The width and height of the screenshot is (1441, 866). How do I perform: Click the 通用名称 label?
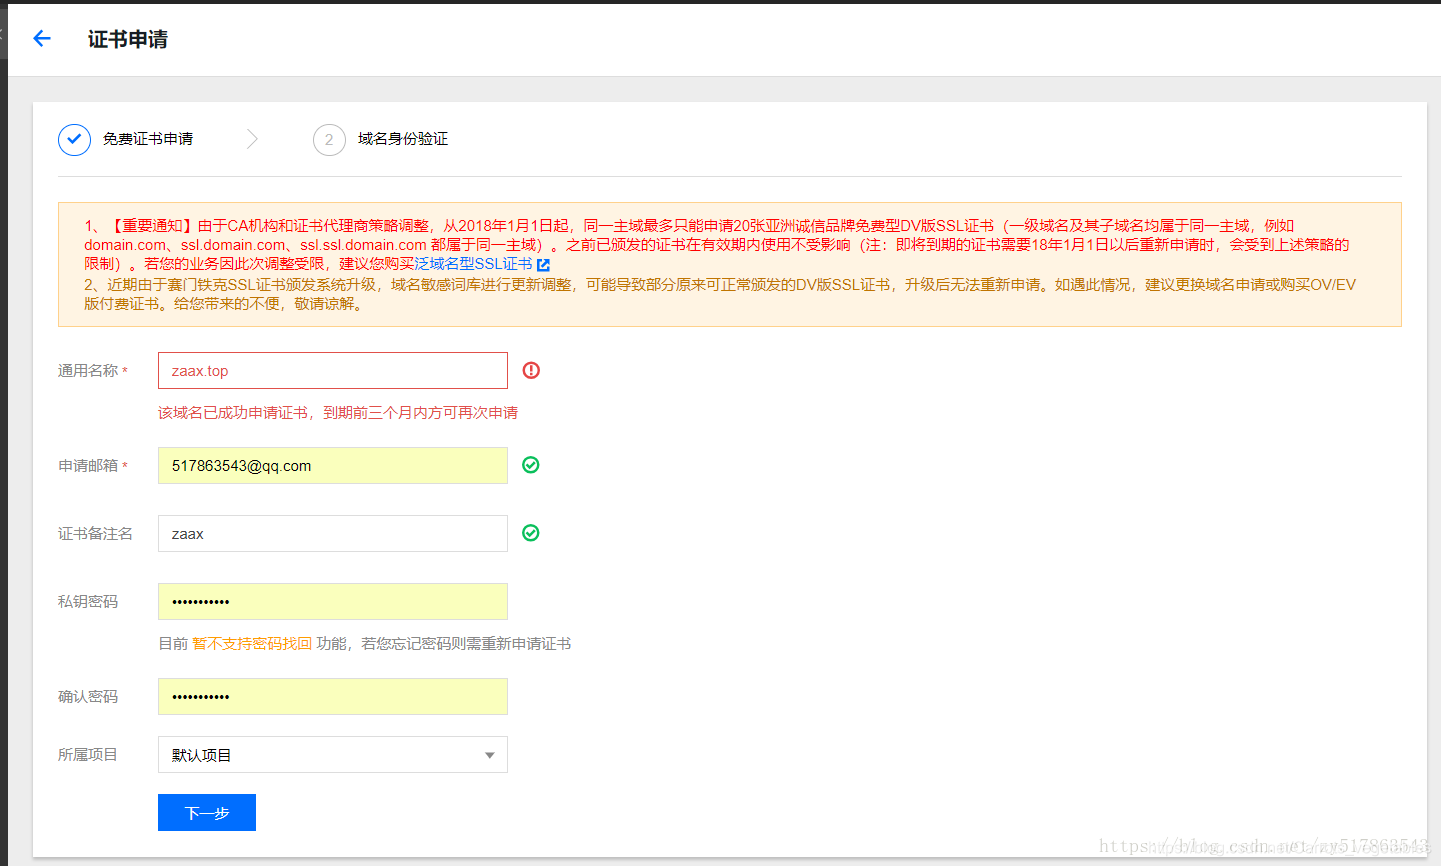(x=88, y=371)
